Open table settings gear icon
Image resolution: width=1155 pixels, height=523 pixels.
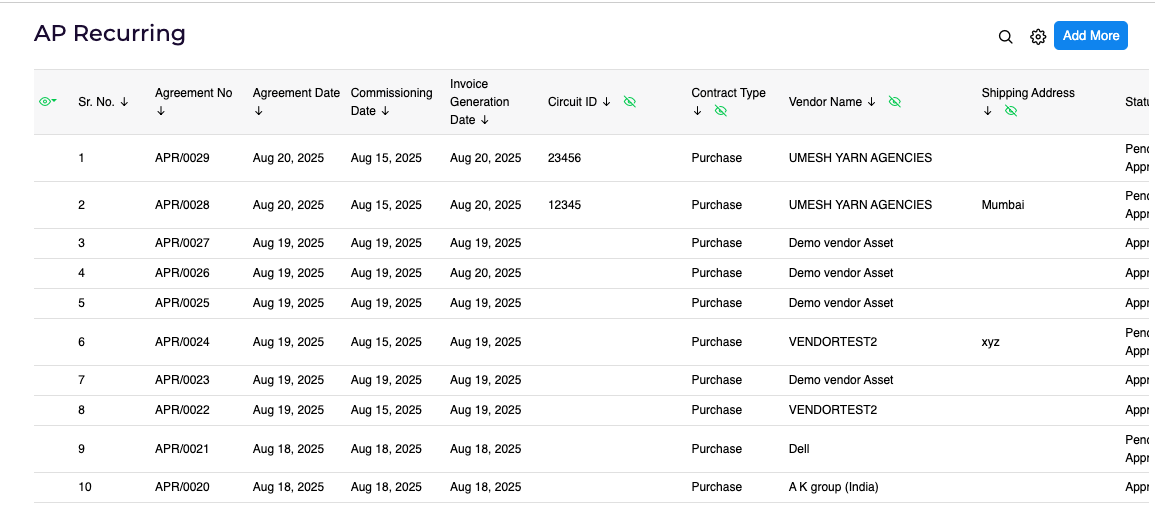pos(1038,37)
